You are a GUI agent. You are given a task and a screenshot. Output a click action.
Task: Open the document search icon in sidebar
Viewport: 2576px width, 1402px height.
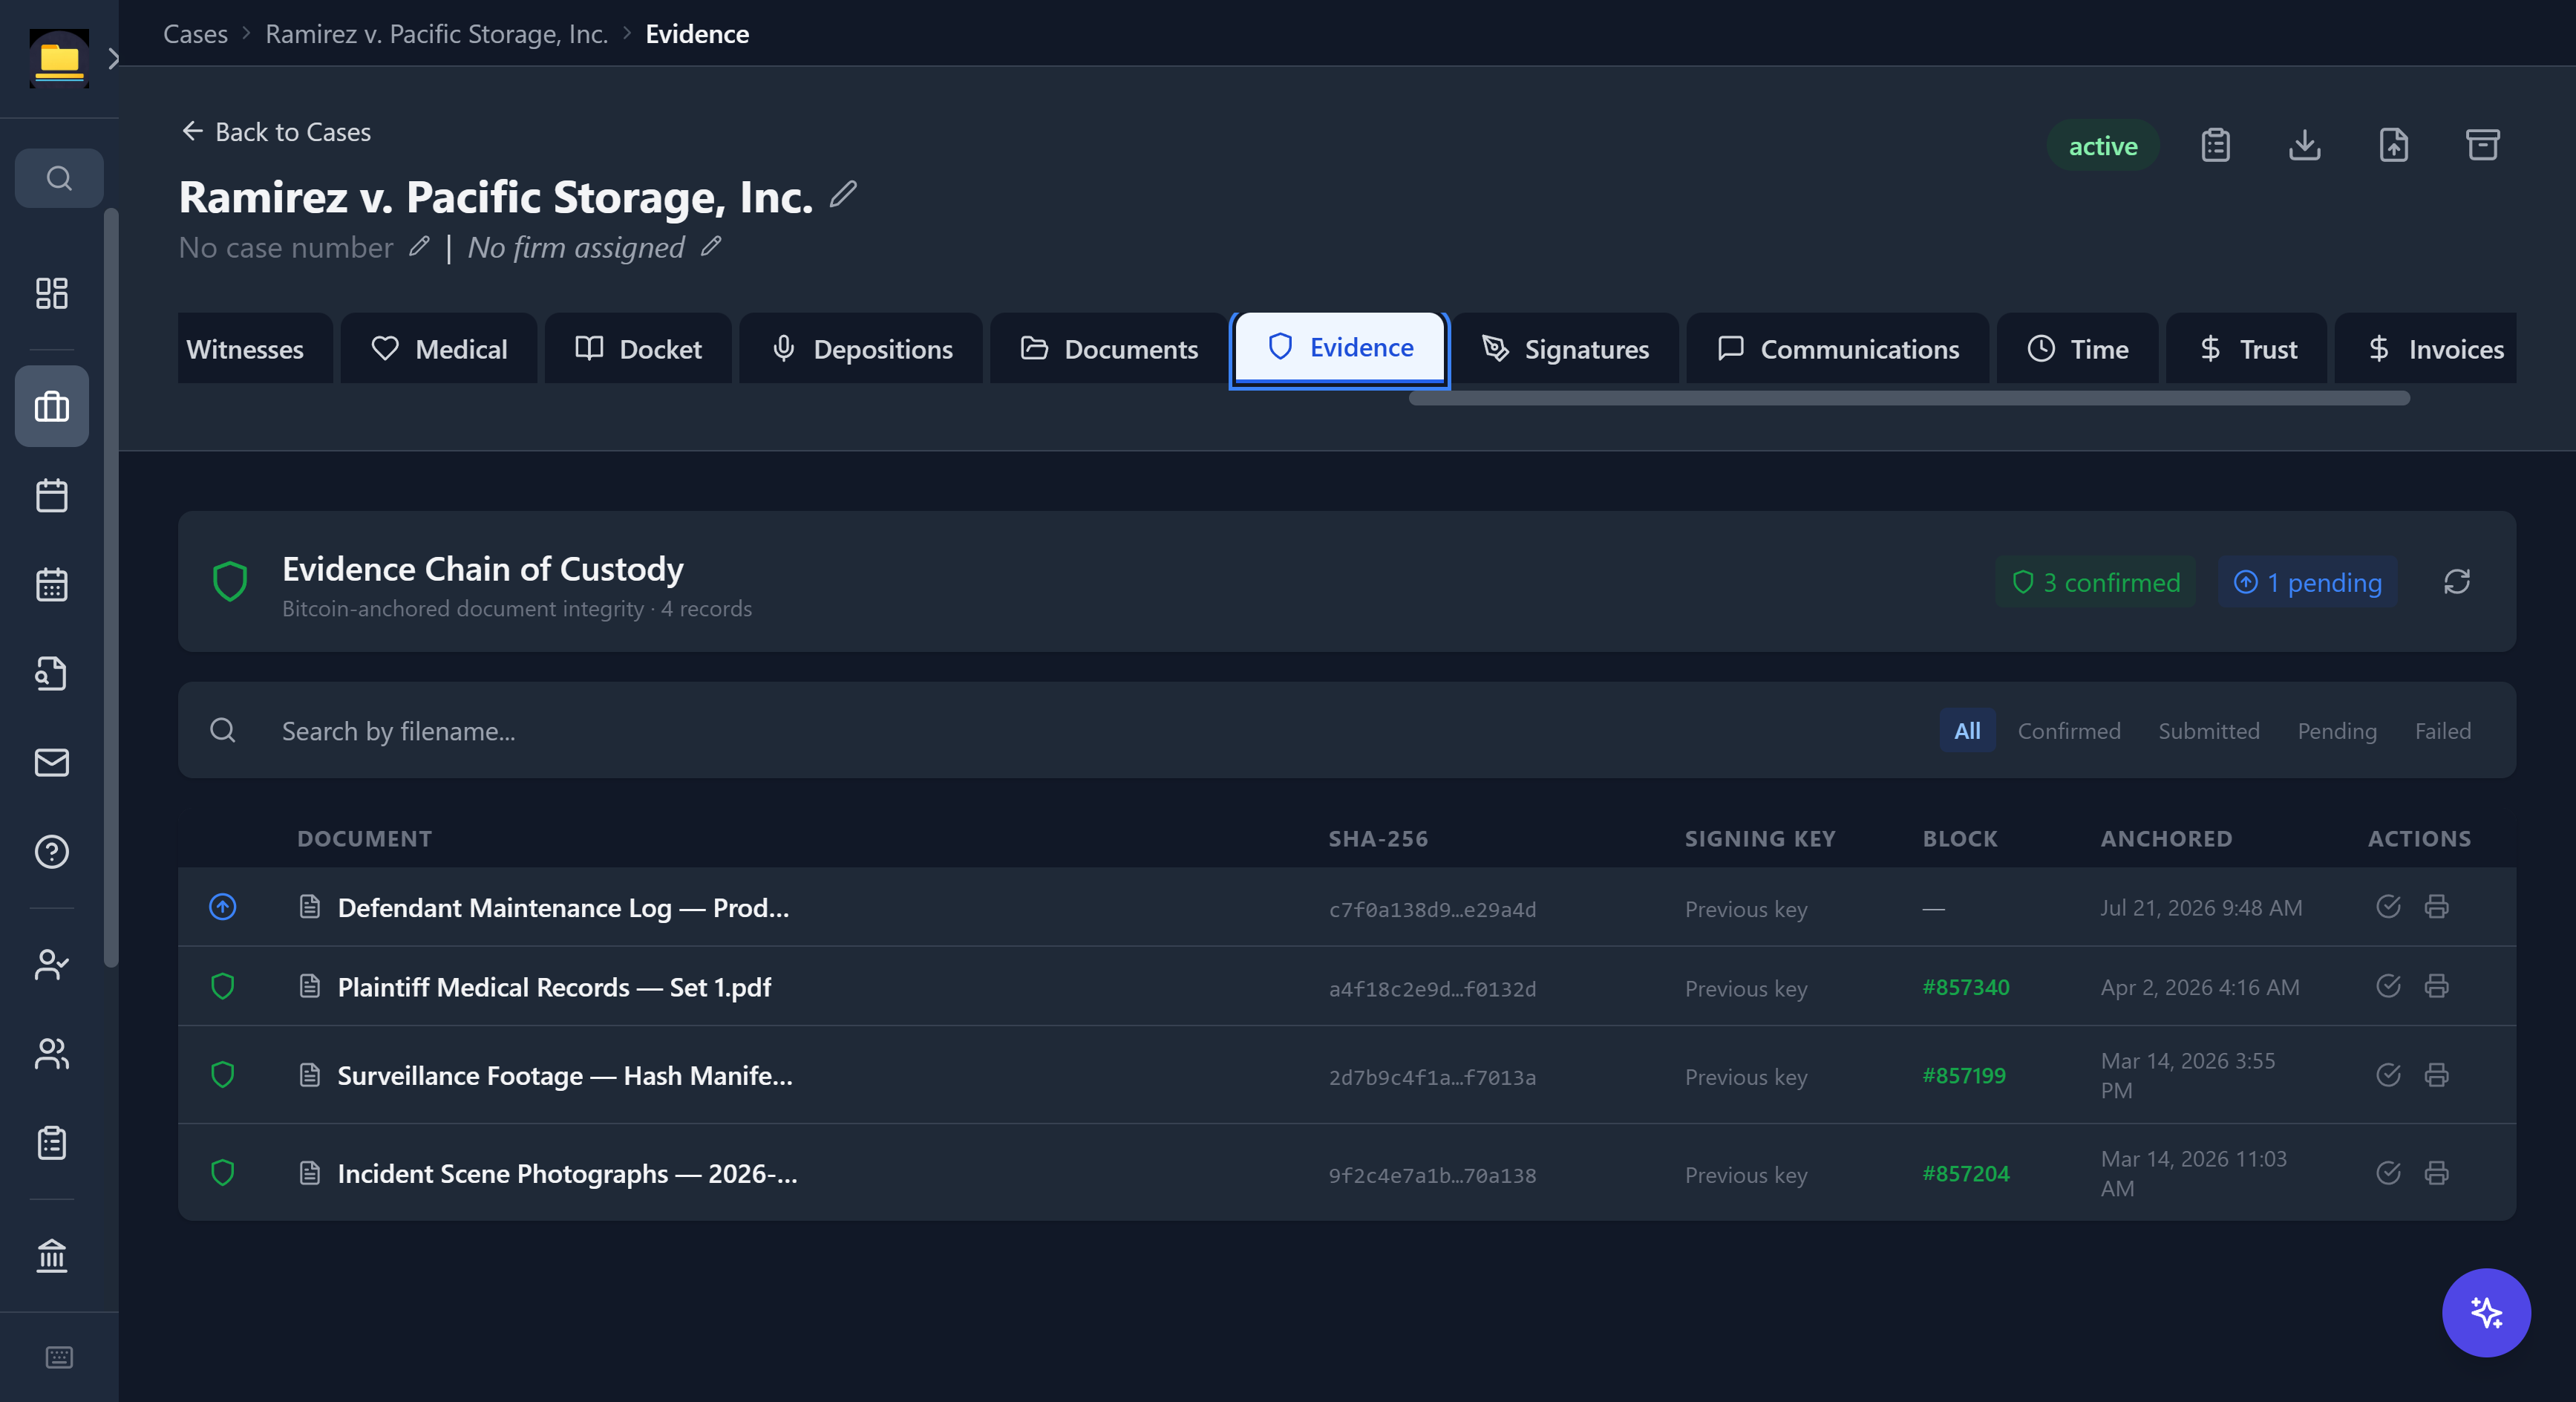point(52,673)
